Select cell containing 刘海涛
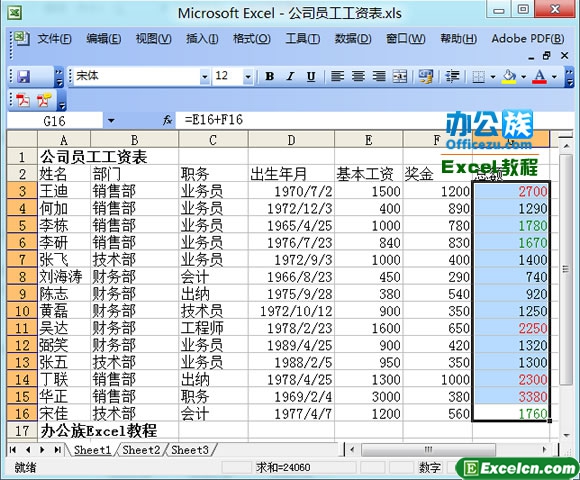Image resolution: width=580 pixels, height=480 pixels. [64, 277]
